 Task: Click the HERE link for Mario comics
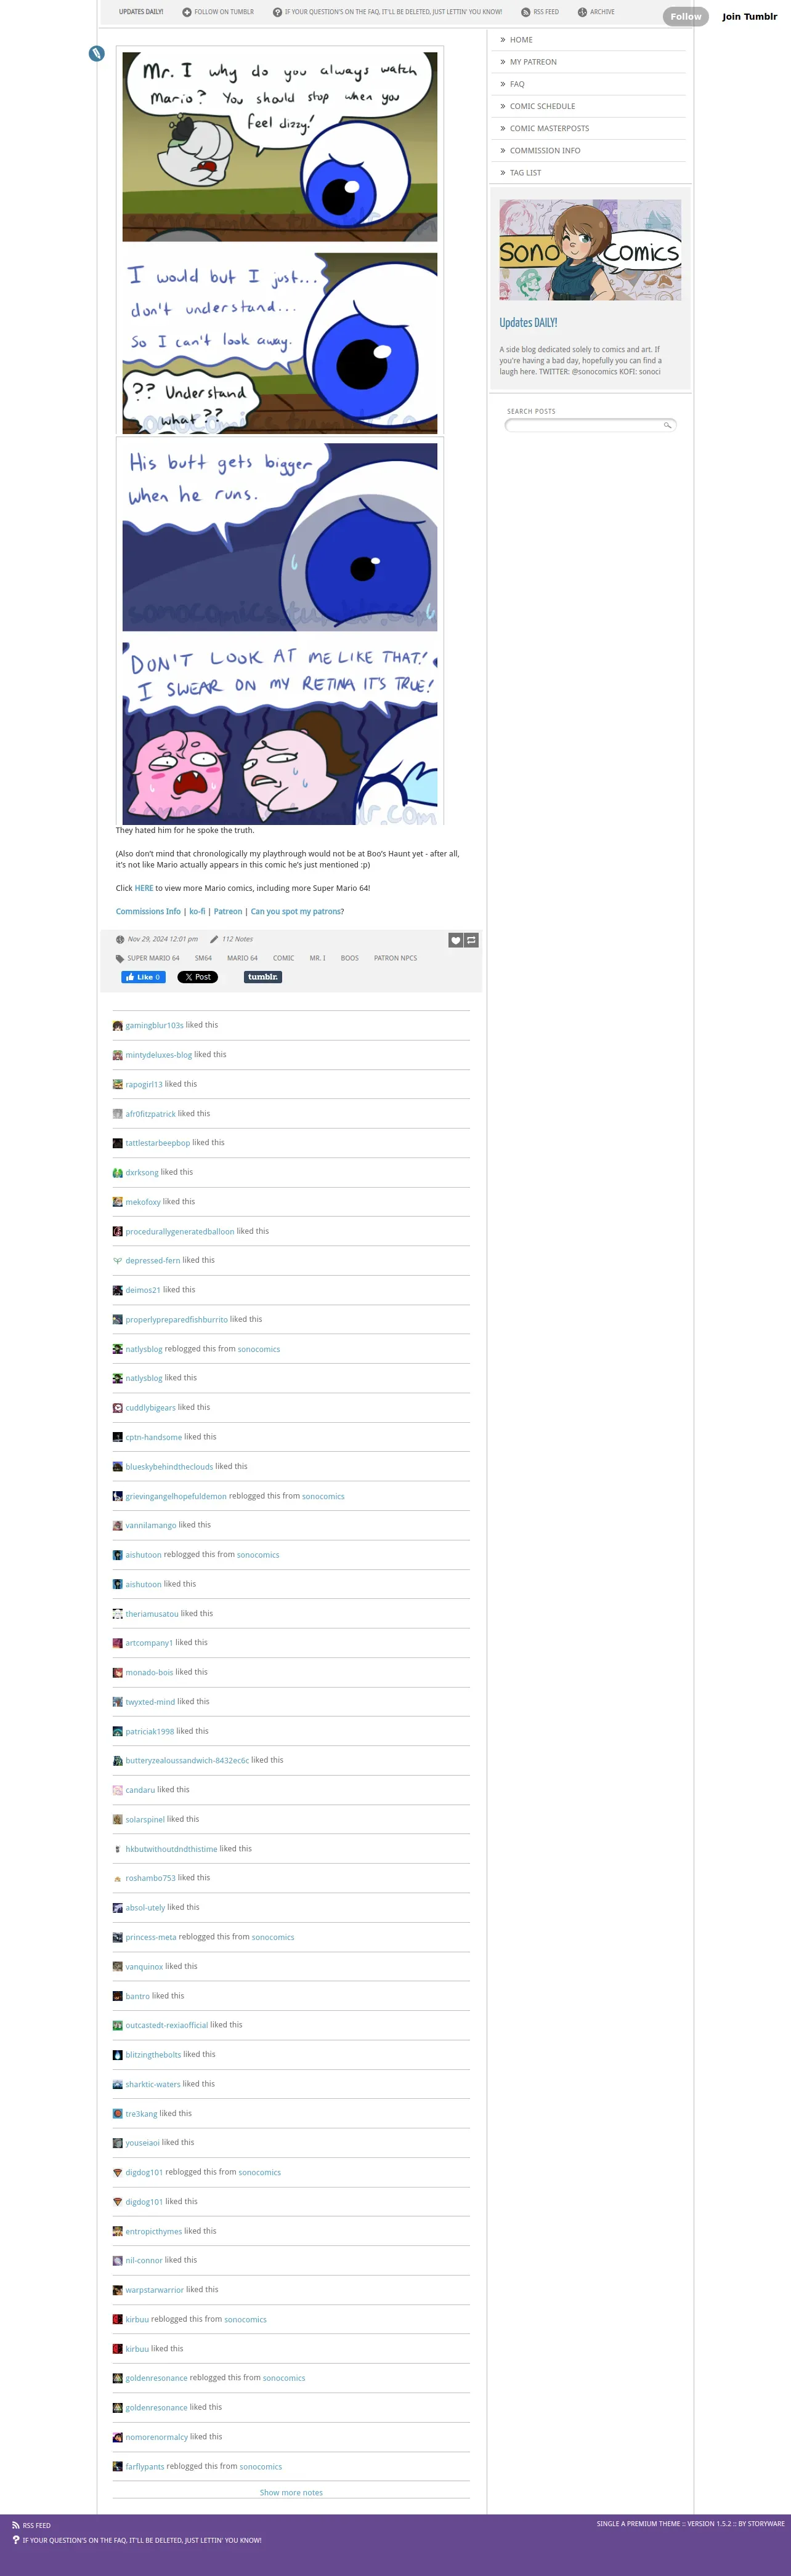tap(144, 888)
